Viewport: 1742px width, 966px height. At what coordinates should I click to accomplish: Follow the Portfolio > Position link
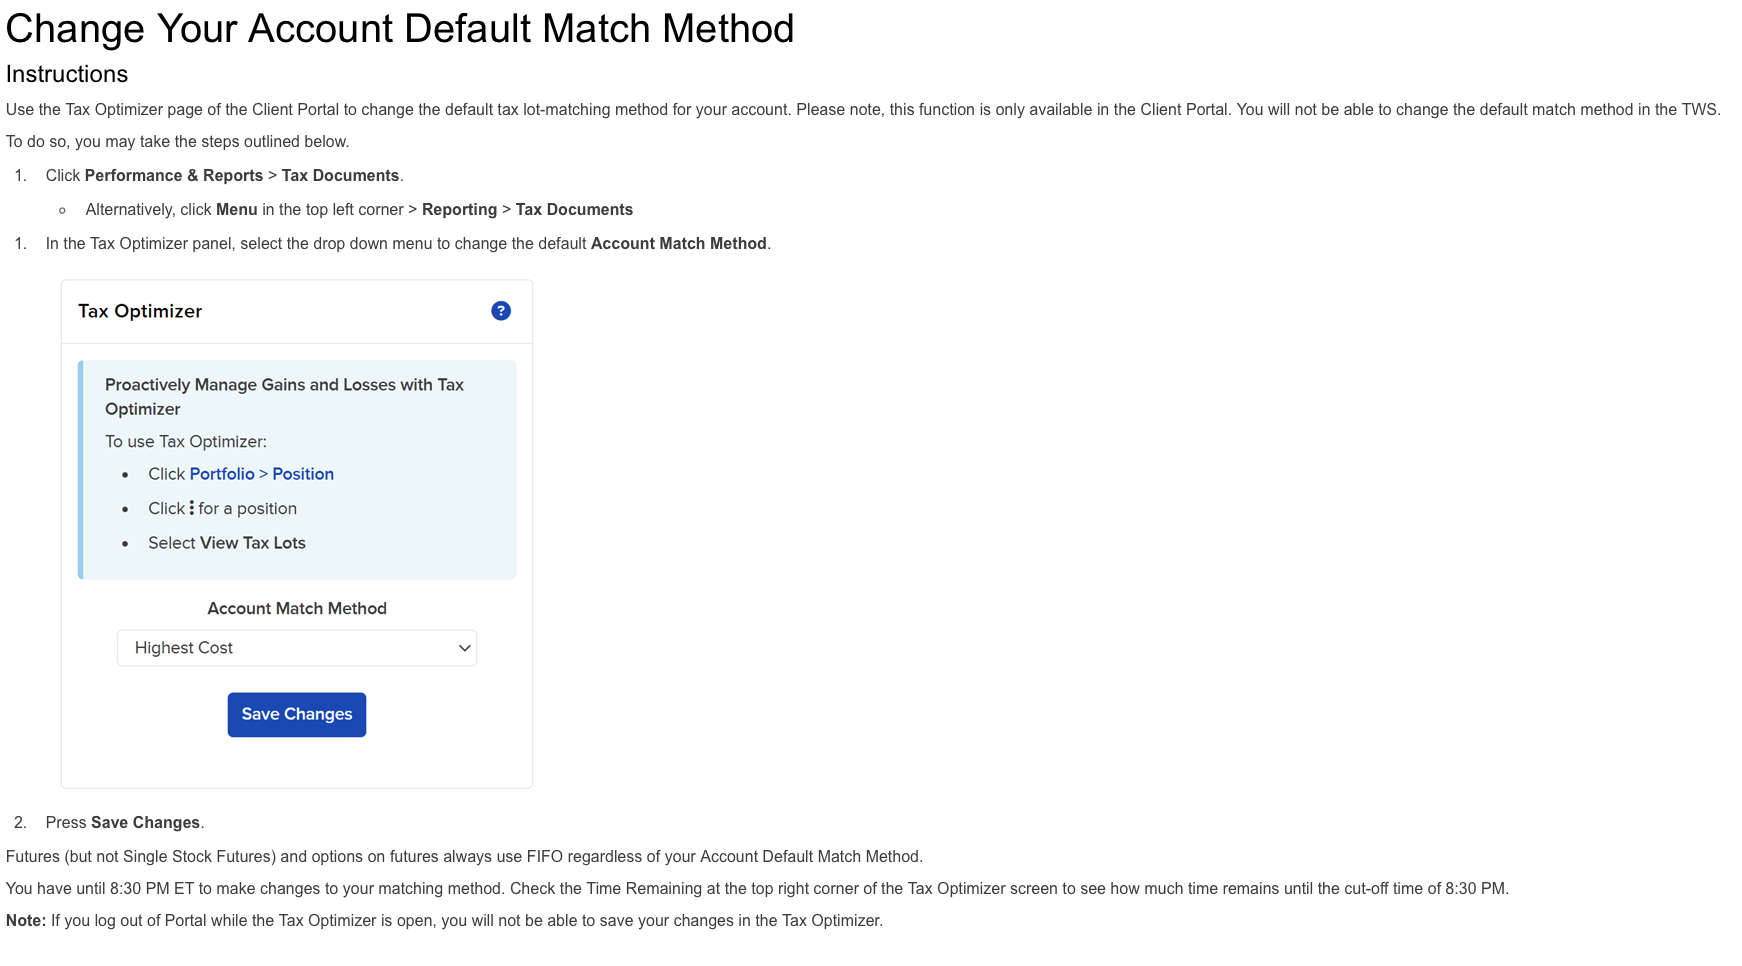click(261, 474)
